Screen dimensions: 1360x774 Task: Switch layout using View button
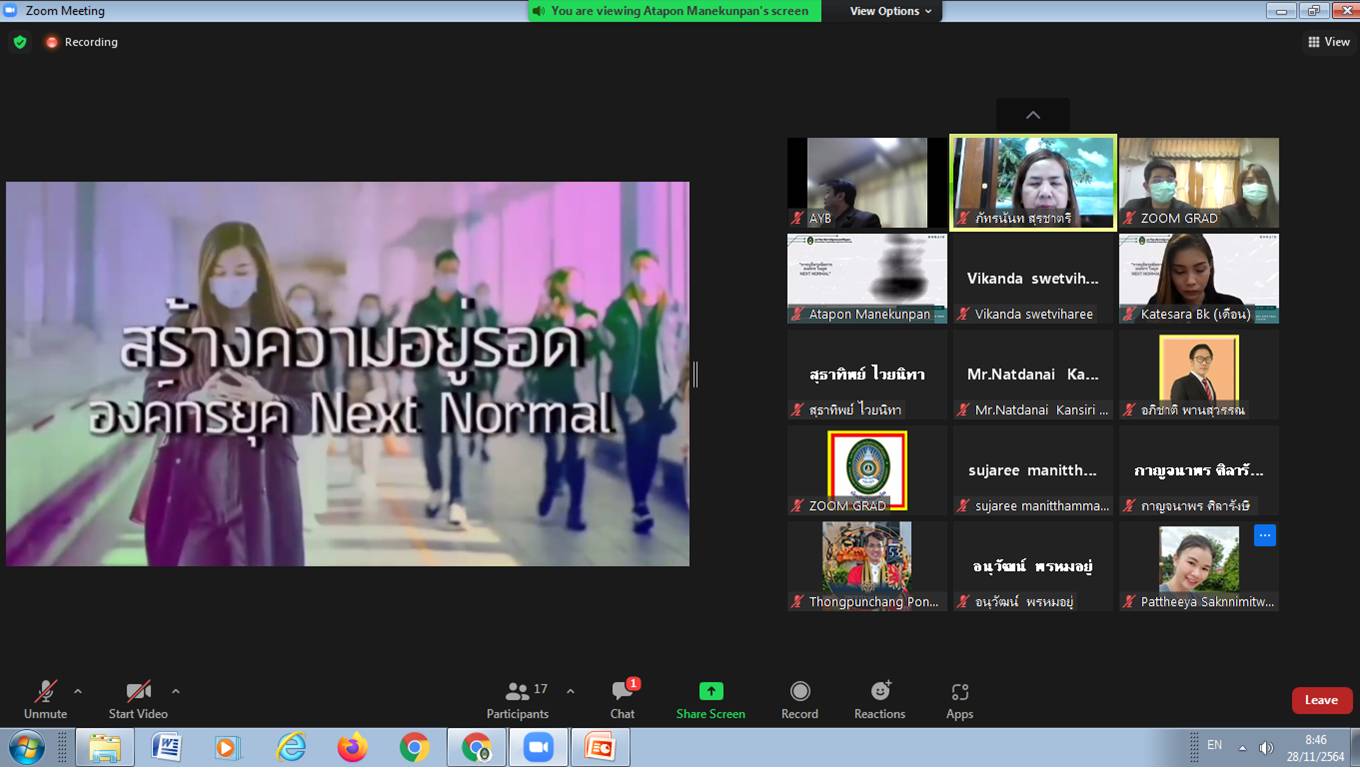(1329, 42)
